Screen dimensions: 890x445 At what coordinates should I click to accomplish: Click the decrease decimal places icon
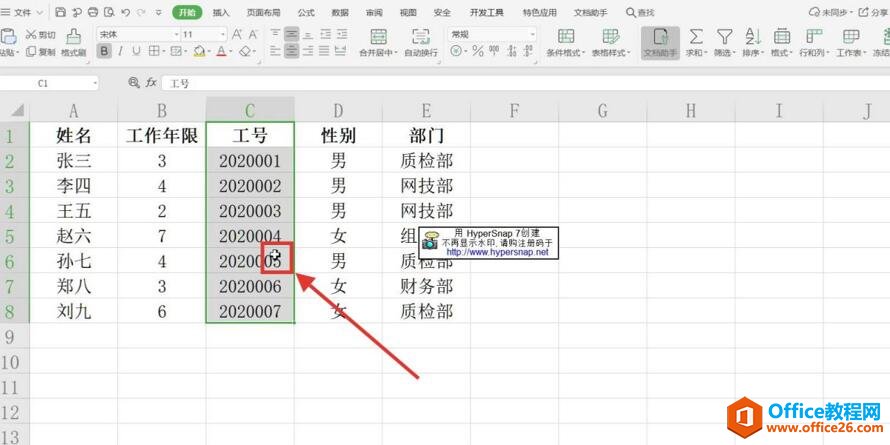tap(529, 52)
